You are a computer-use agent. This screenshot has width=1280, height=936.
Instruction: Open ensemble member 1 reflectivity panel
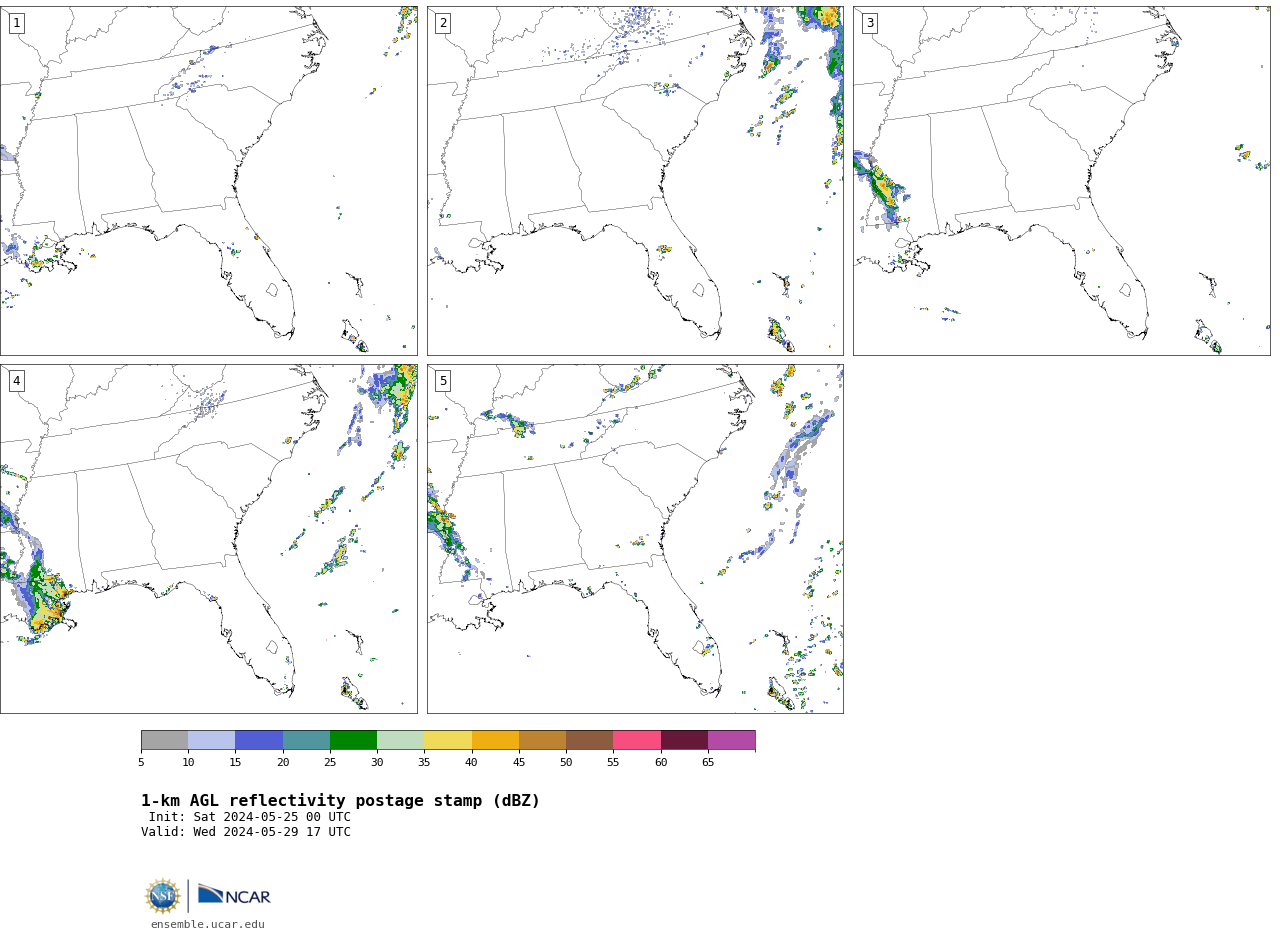click(208, 181)
